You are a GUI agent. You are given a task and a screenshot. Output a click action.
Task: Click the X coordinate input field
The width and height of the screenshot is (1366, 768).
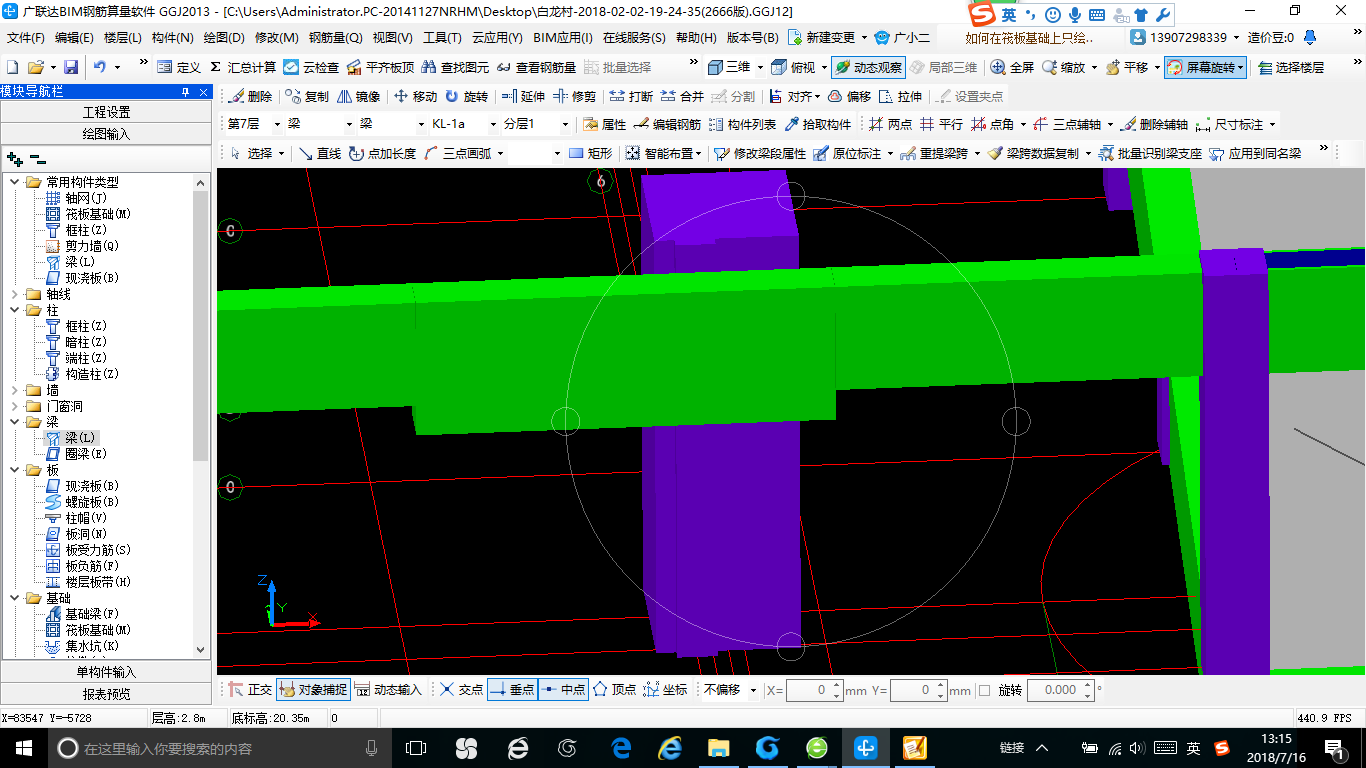814,690
